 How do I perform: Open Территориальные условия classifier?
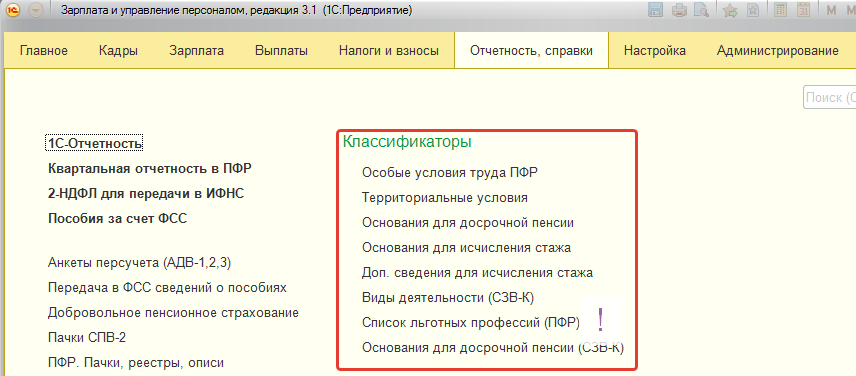(x=445, y=198)
